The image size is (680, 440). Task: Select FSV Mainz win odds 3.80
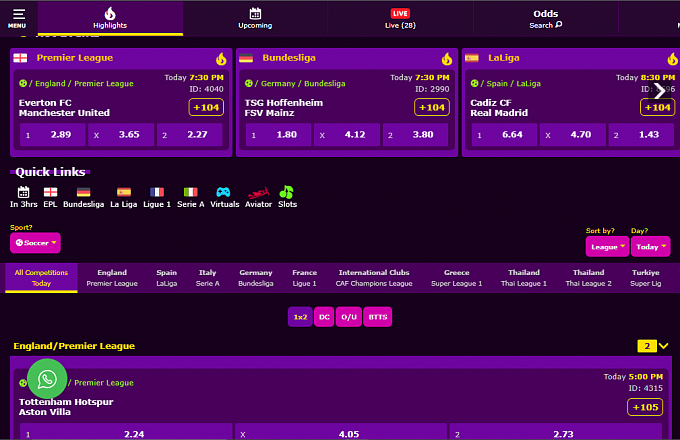415,135
